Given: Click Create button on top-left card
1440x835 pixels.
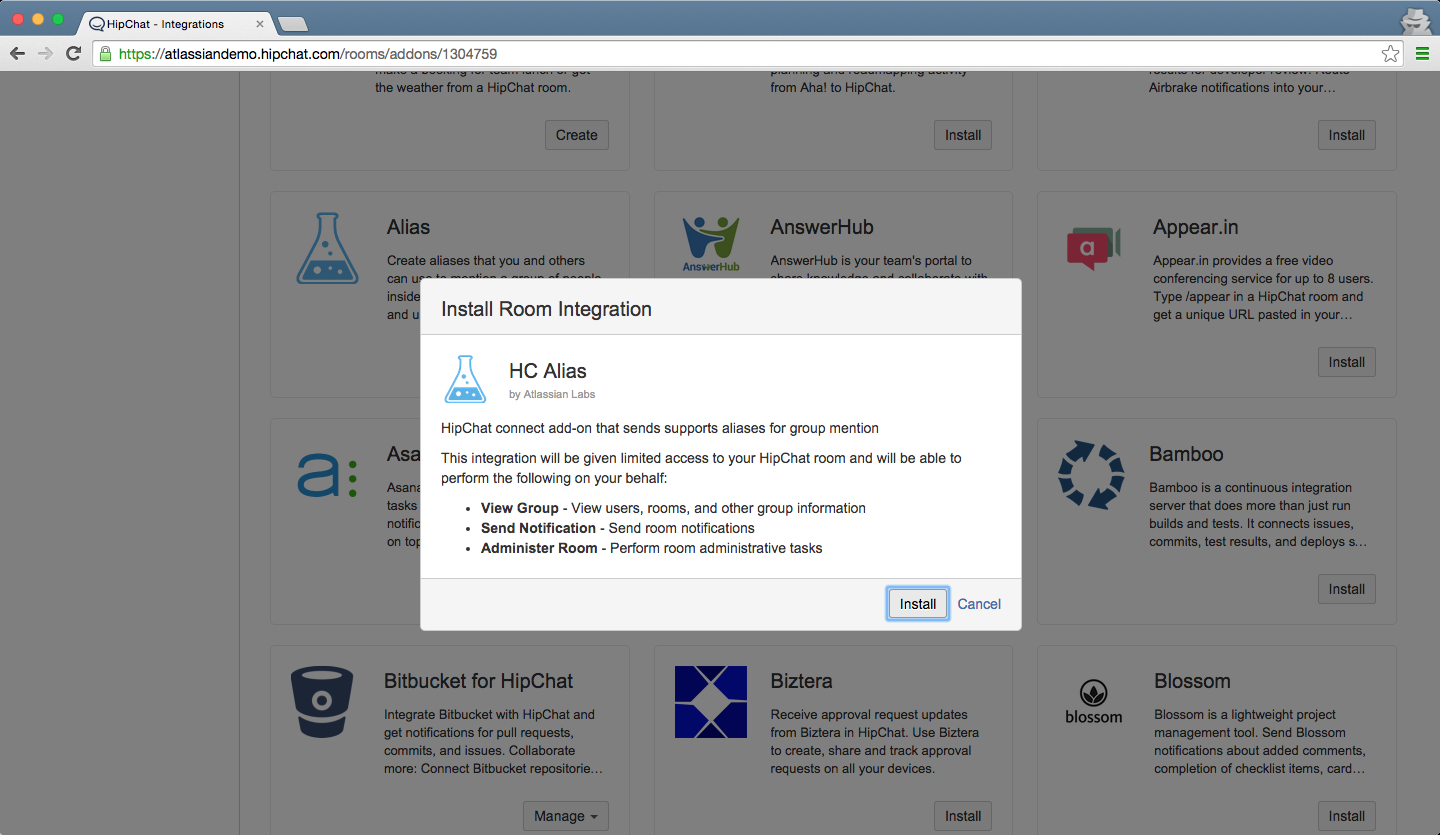Looking at the screenshot, I should coord(577,135).
